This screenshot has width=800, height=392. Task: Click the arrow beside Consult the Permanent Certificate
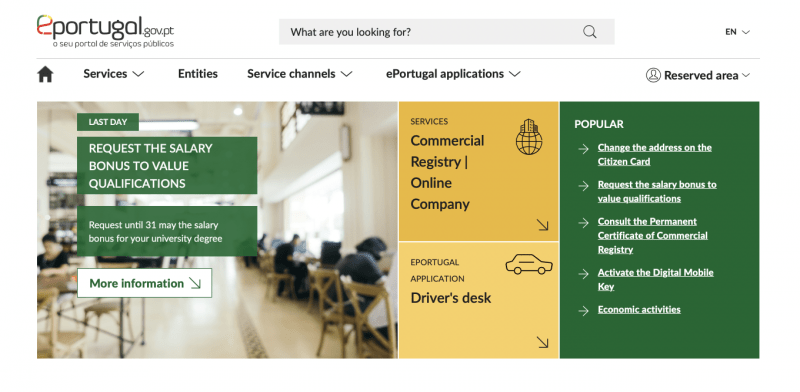pos(583,223)
